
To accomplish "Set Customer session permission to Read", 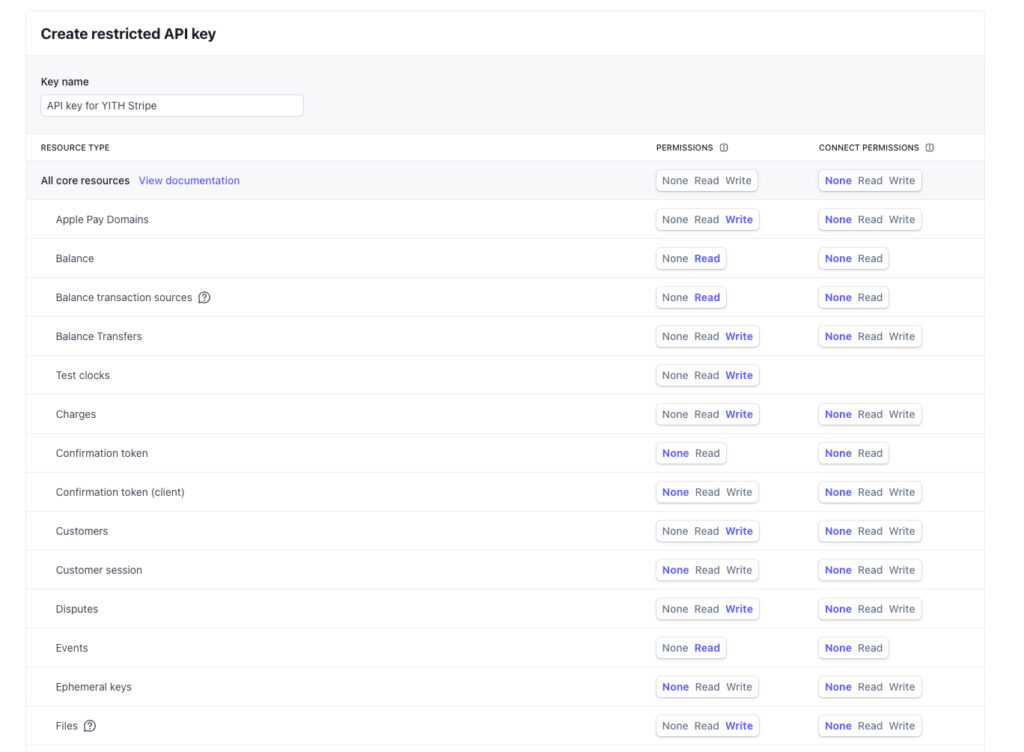I will pyautogui.click(x=707, y=571).
